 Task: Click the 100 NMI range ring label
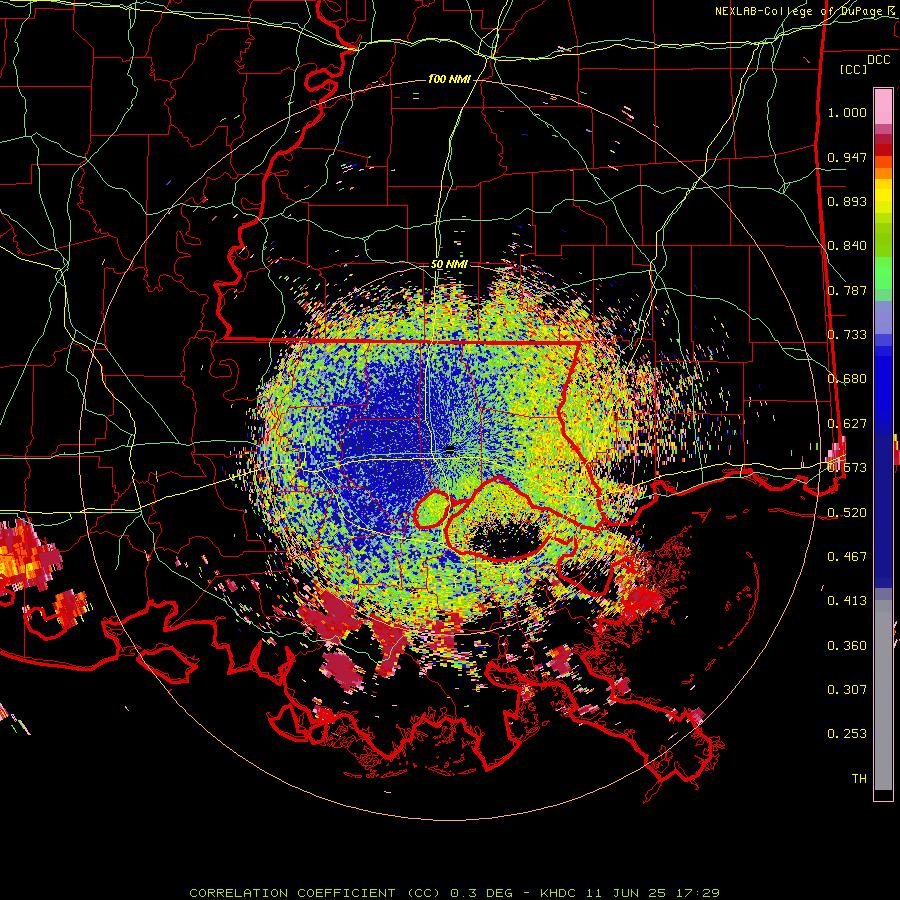449,79
